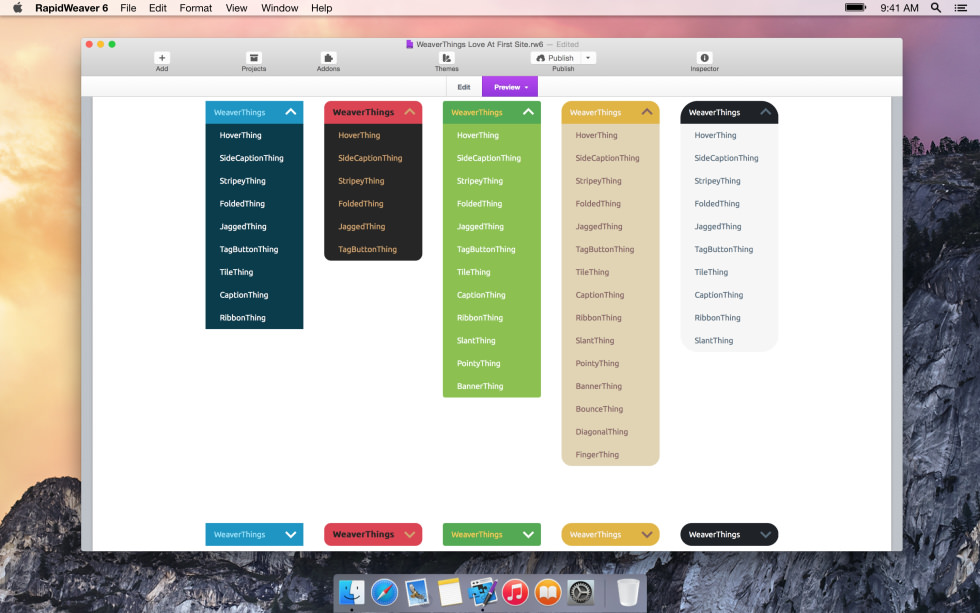Switch to the Edit tab
The height and width of the screenshot is (613, 980).
(x=464, y=87)
